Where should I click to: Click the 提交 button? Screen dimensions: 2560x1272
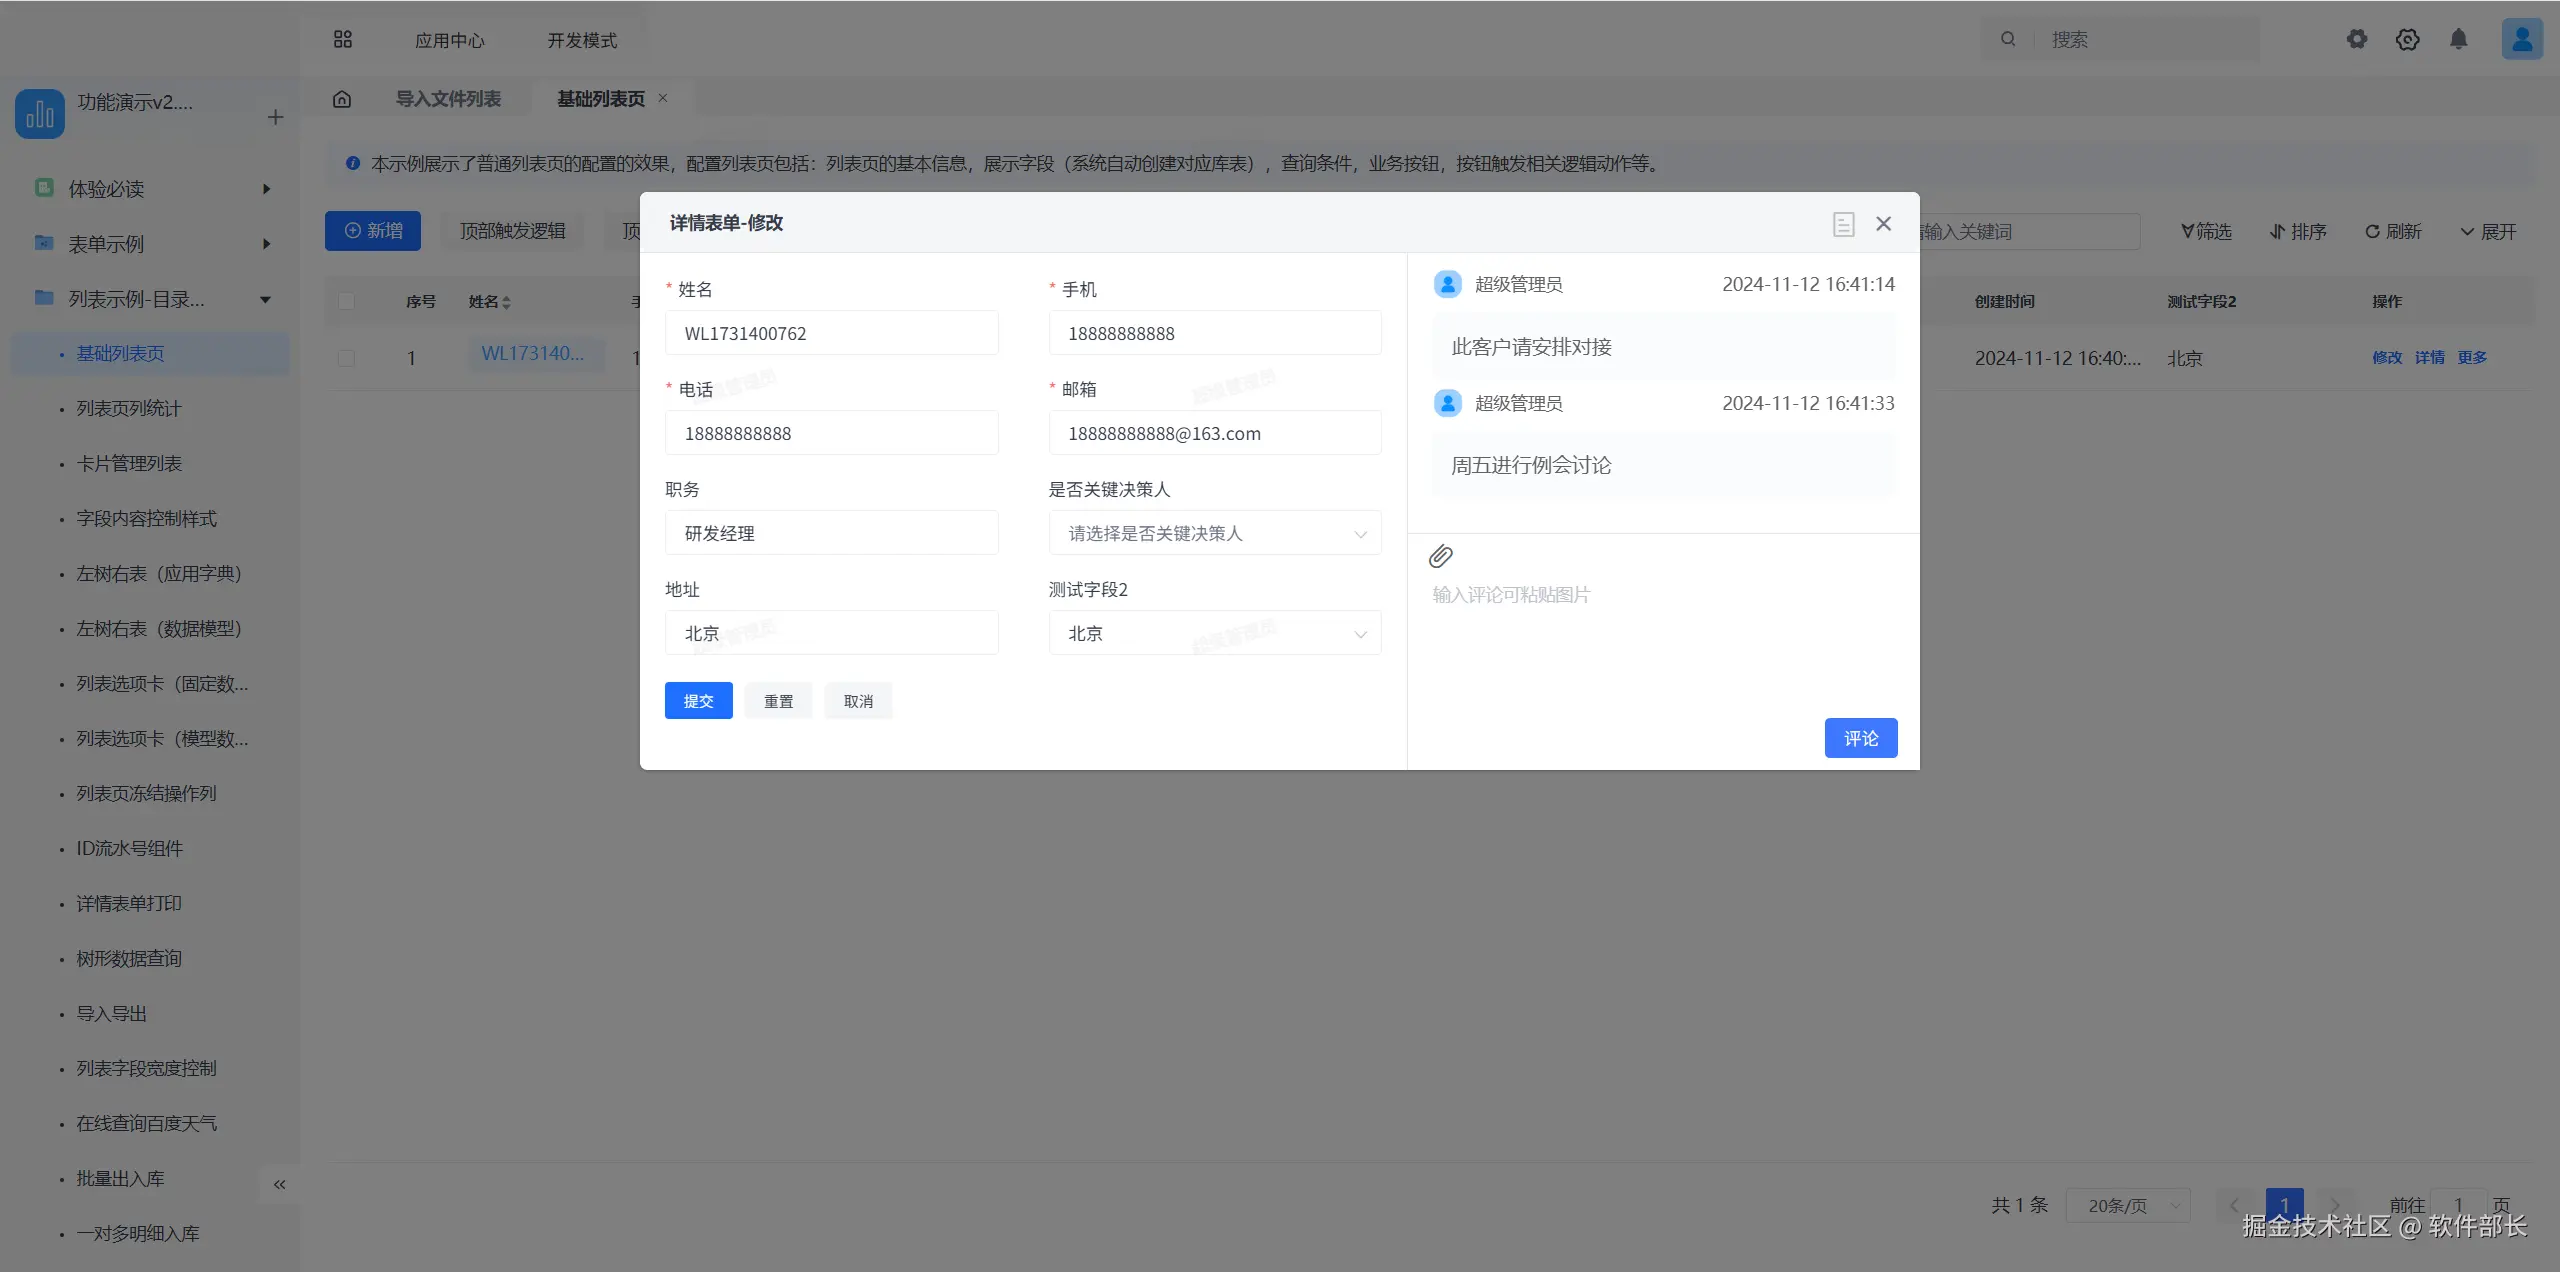tap(698, 701)
